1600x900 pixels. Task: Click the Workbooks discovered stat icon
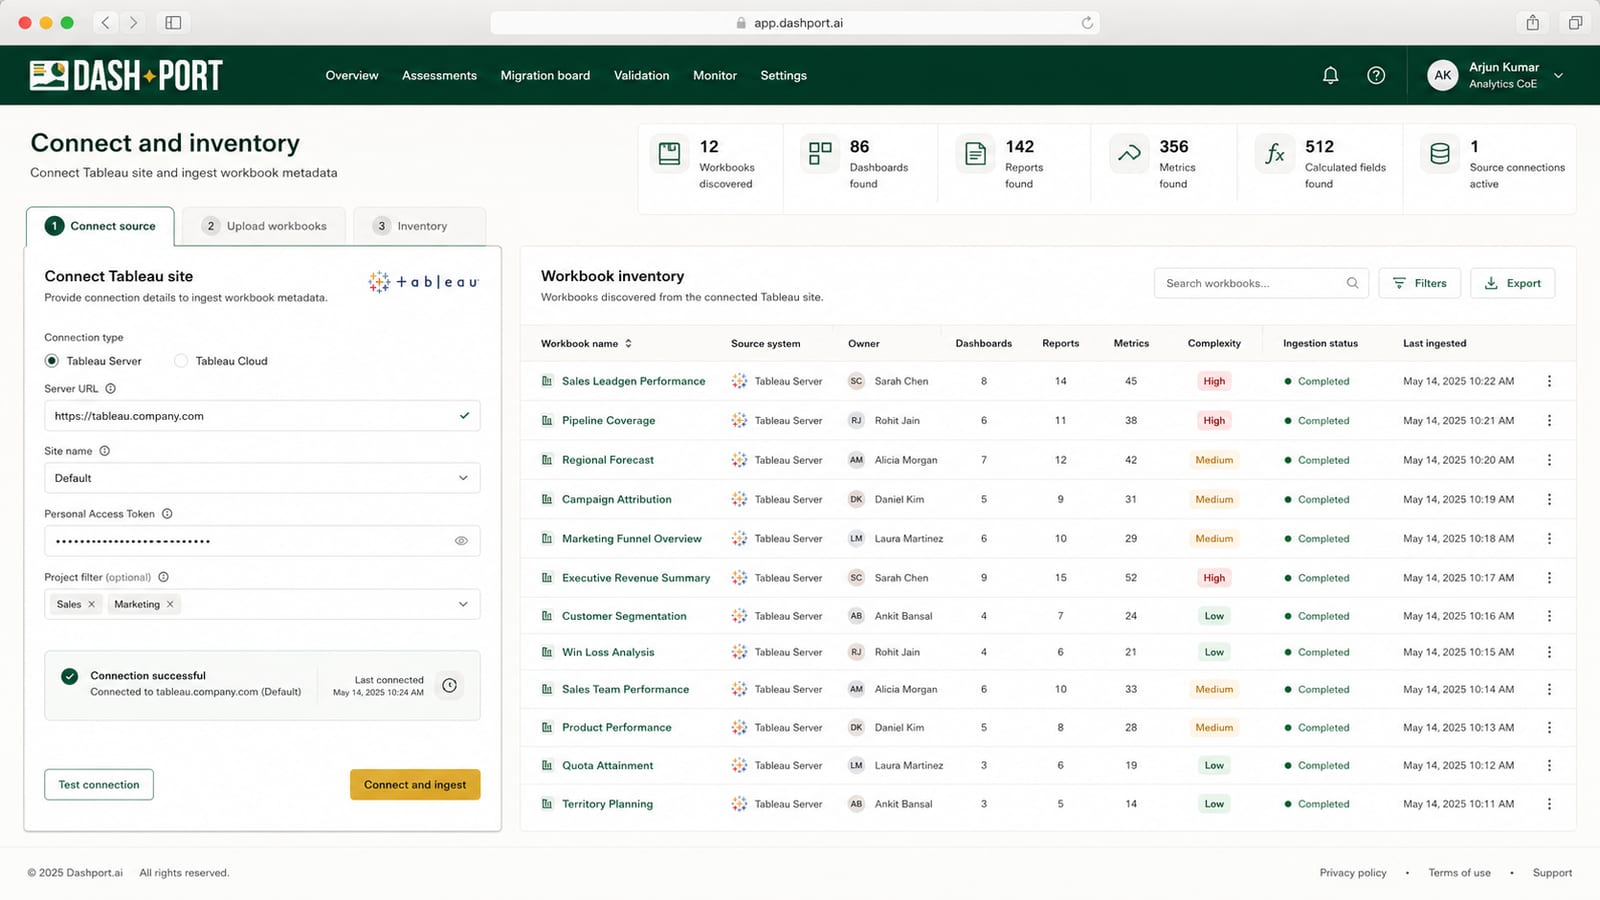[670, 154]
